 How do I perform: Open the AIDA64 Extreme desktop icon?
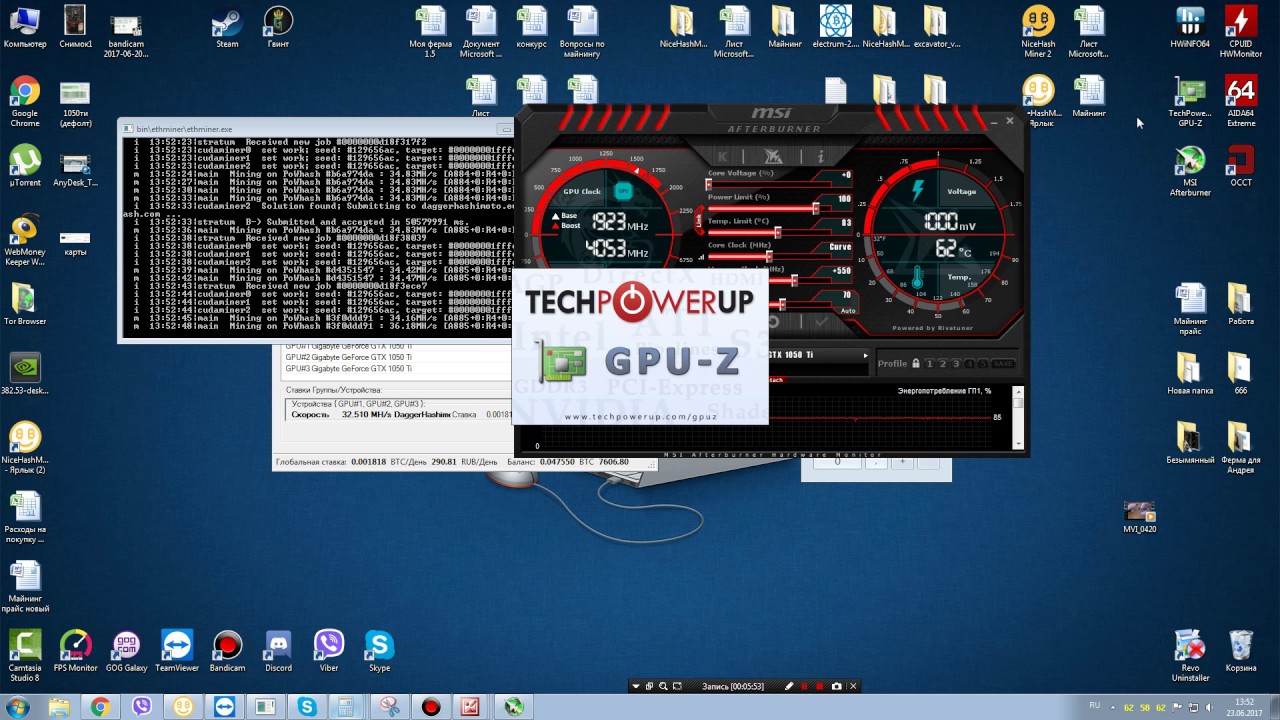1241,102
